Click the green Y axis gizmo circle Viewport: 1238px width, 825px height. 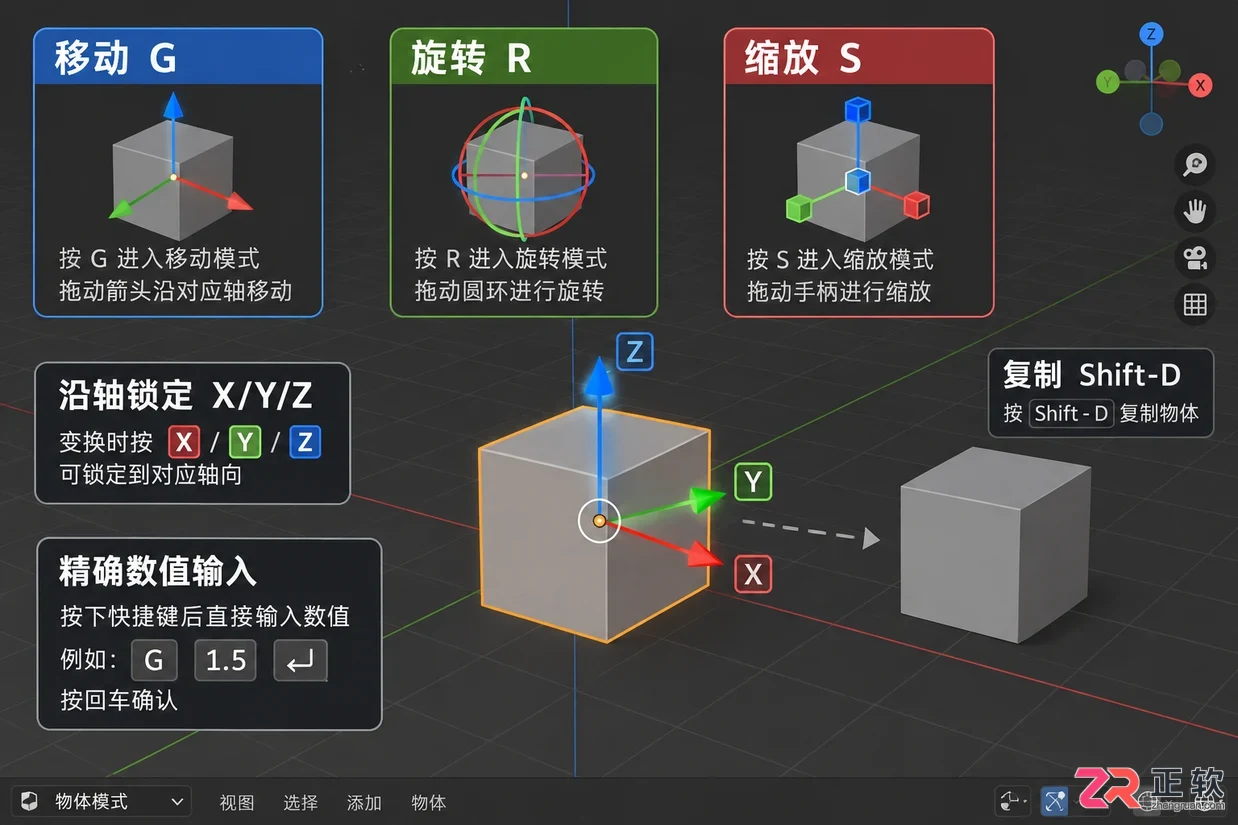pos(1106,82)
